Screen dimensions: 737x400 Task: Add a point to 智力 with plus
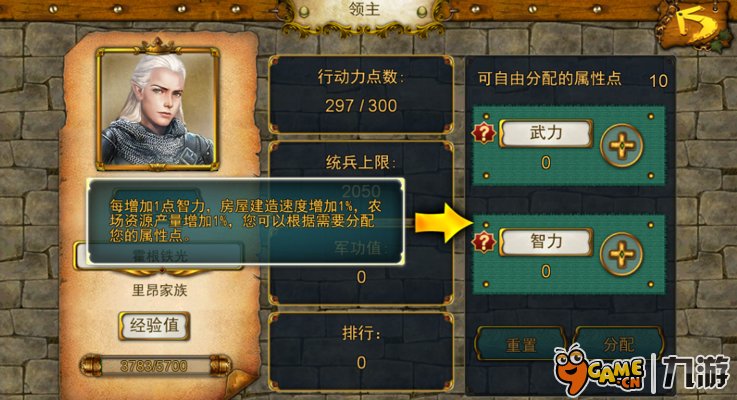[621, 254]
